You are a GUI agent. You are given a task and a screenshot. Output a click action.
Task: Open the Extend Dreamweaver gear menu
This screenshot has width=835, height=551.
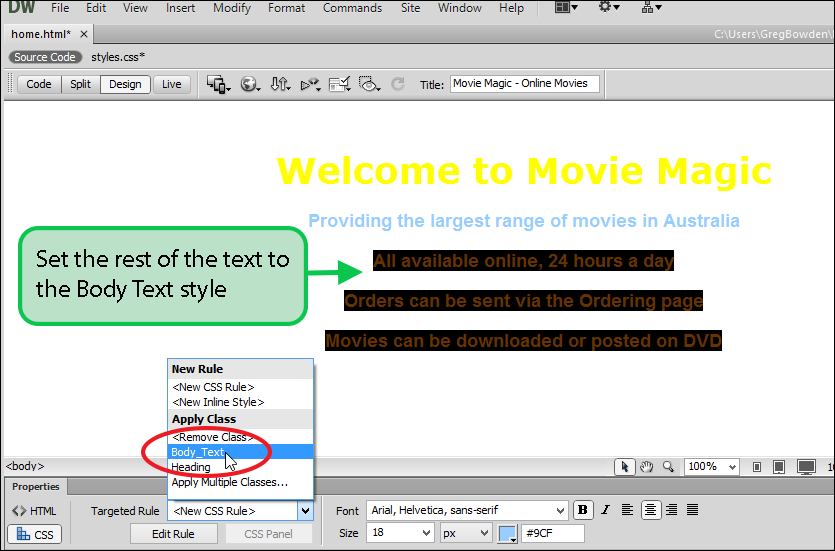click(x=609, y=7)
